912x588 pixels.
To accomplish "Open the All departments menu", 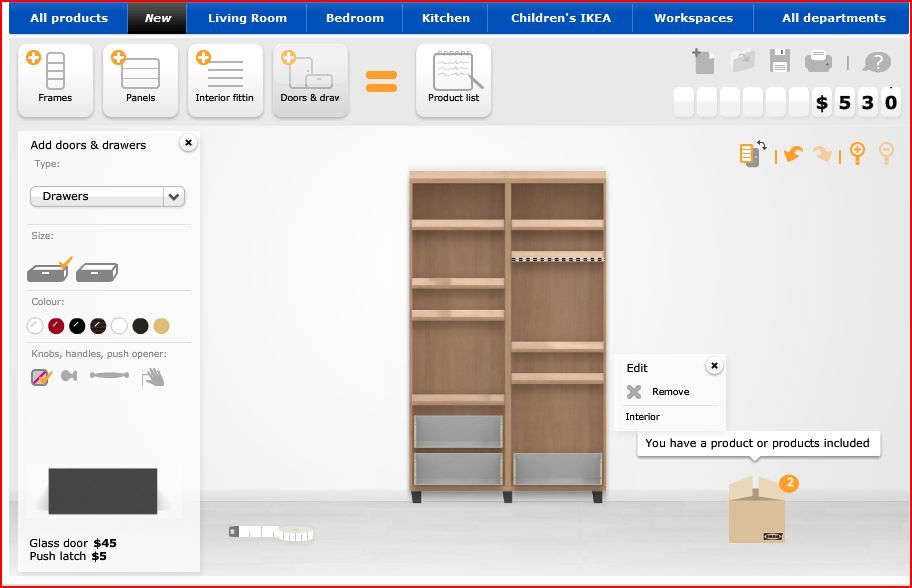I will [833, 18].
